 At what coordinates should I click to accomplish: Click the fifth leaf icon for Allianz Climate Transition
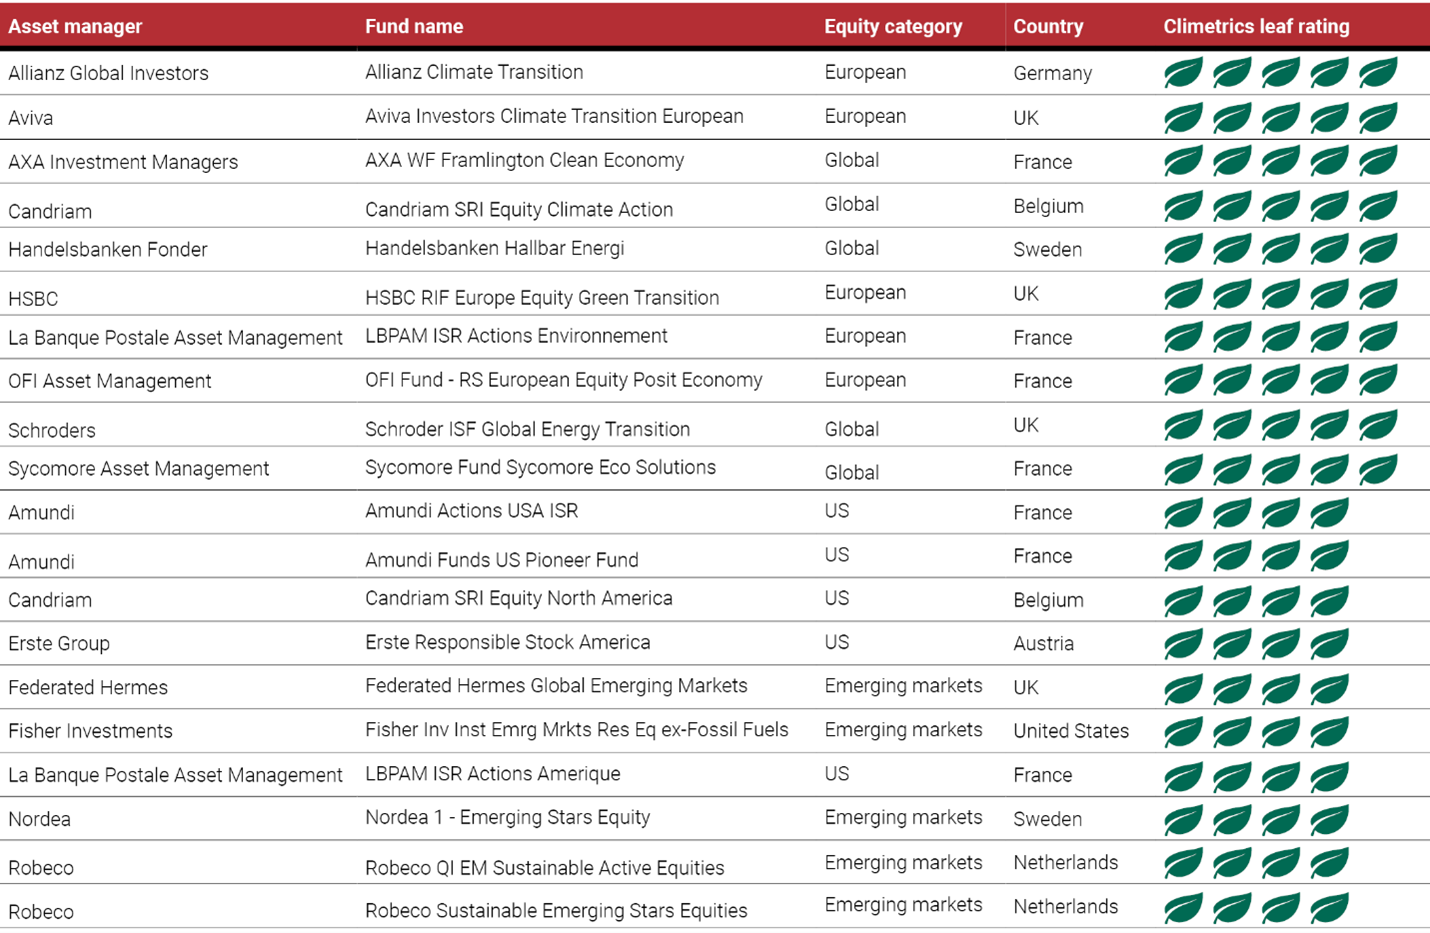click(x=1378, y=73)
